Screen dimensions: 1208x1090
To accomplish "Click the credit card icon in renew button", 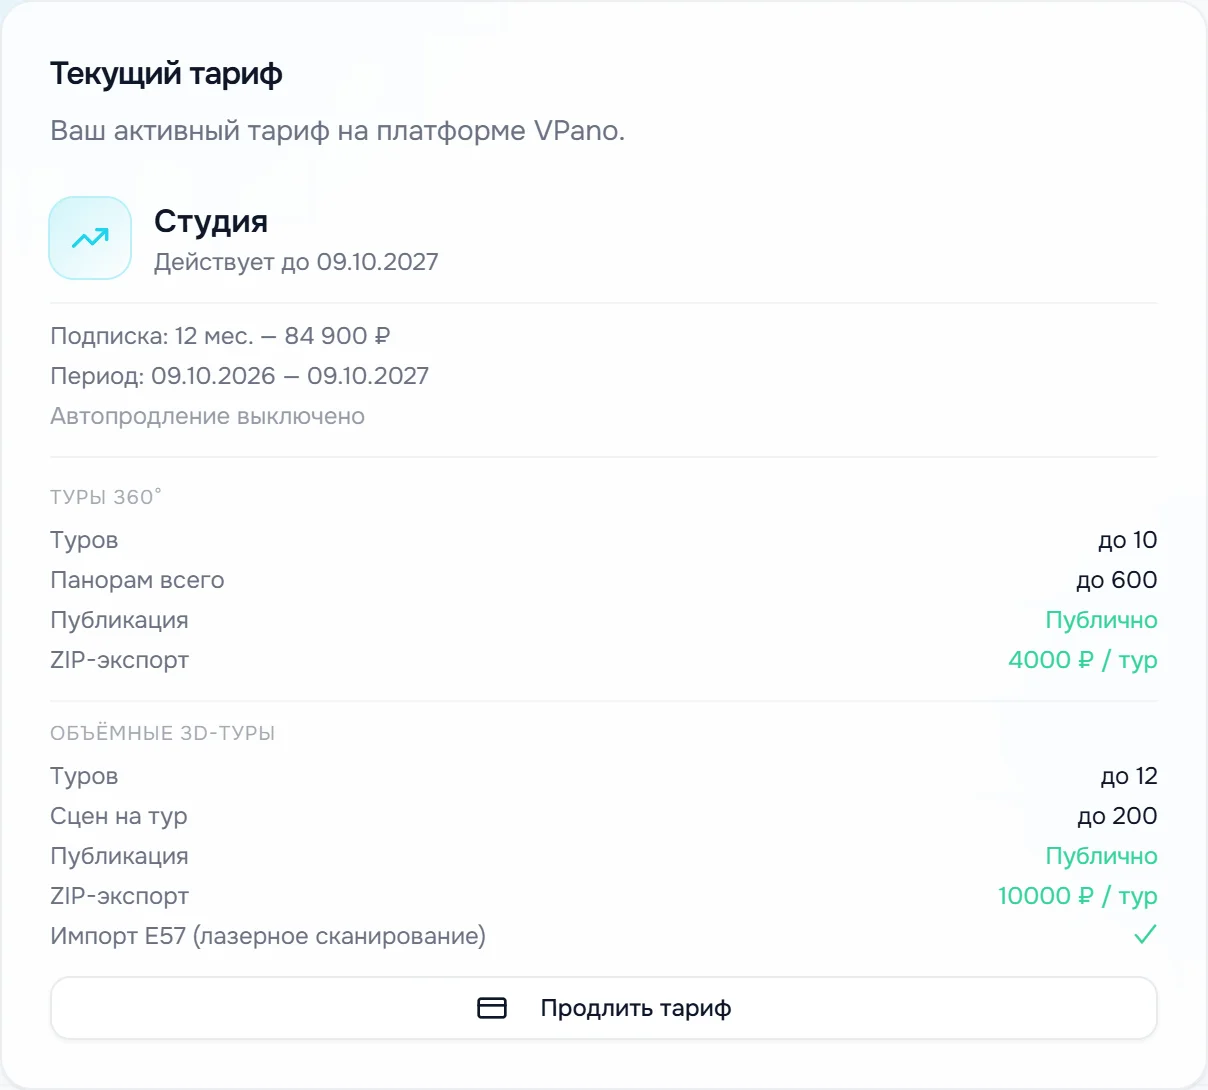I will [492, 1008].
